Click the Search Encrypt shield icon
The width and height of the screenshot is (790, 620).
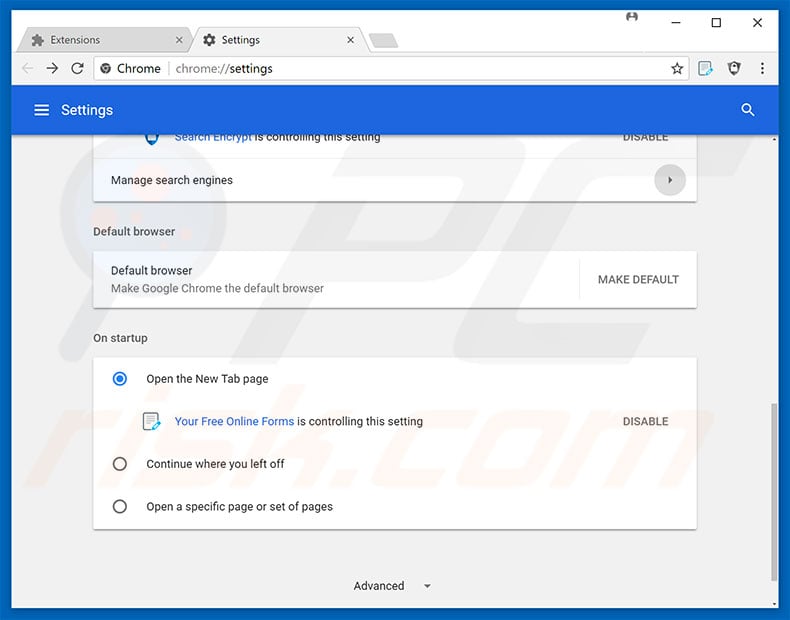tap(152, 139)
